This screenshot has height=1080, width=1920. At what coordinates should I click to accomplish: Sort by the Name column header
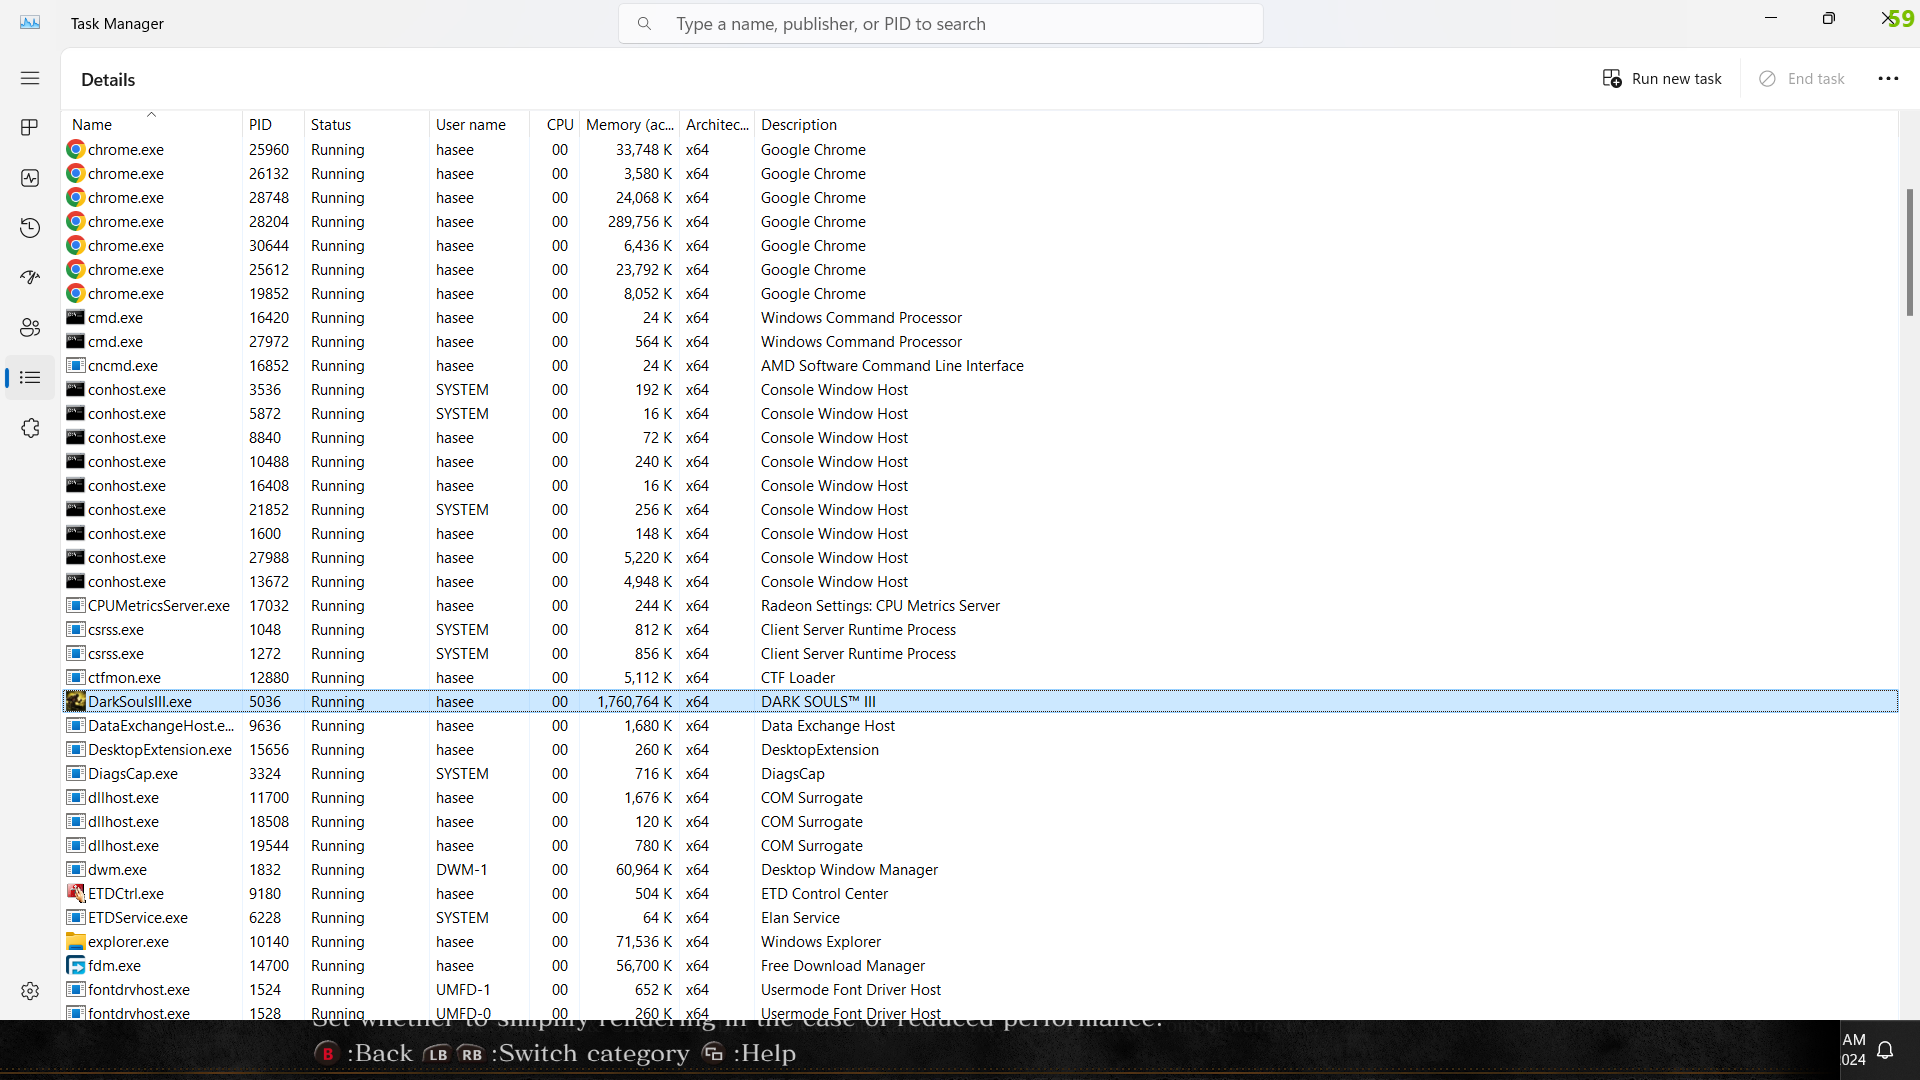point(92,125)
